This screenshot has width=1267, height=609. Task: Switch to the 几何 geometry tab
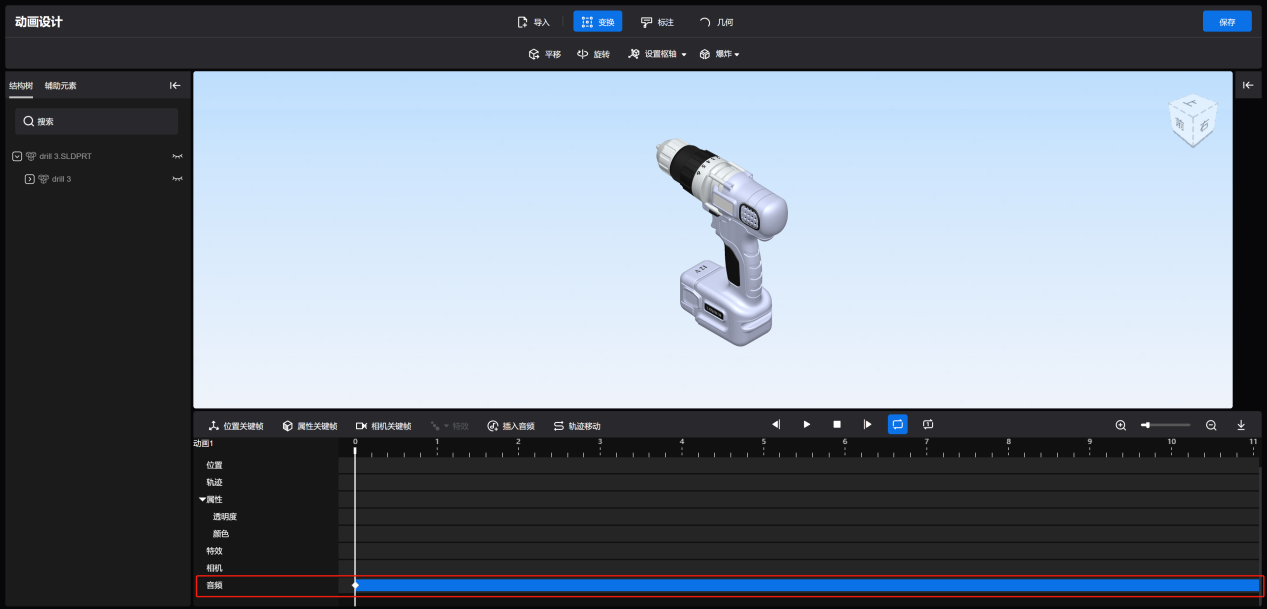[716, 22]
